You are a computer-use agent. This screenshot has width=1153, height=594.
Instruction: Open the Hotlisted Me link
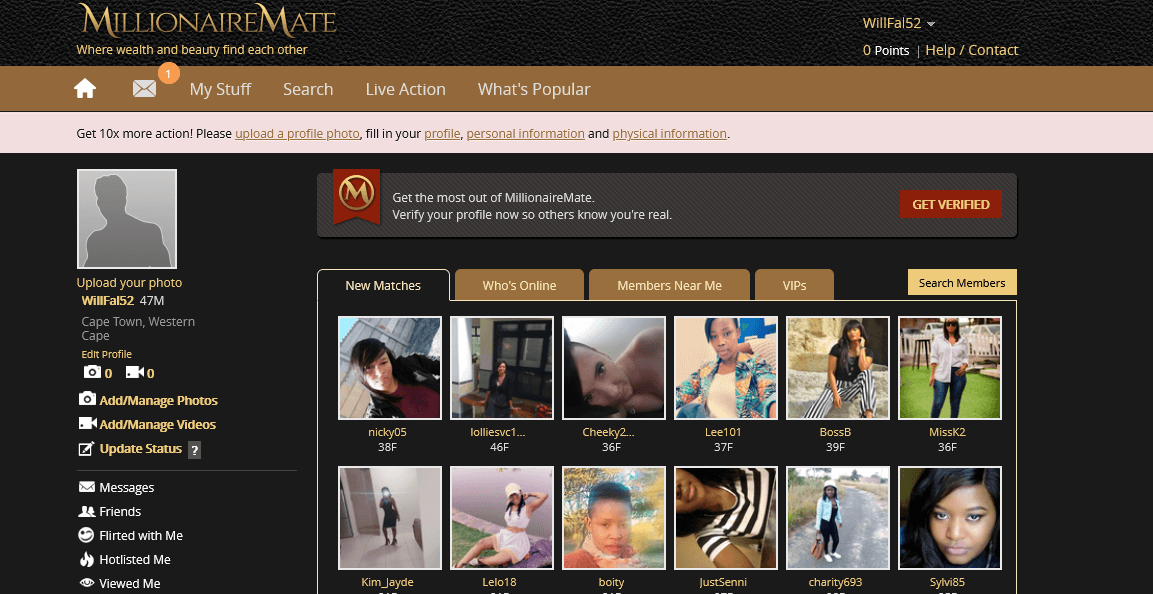click(x=135, y=559)
